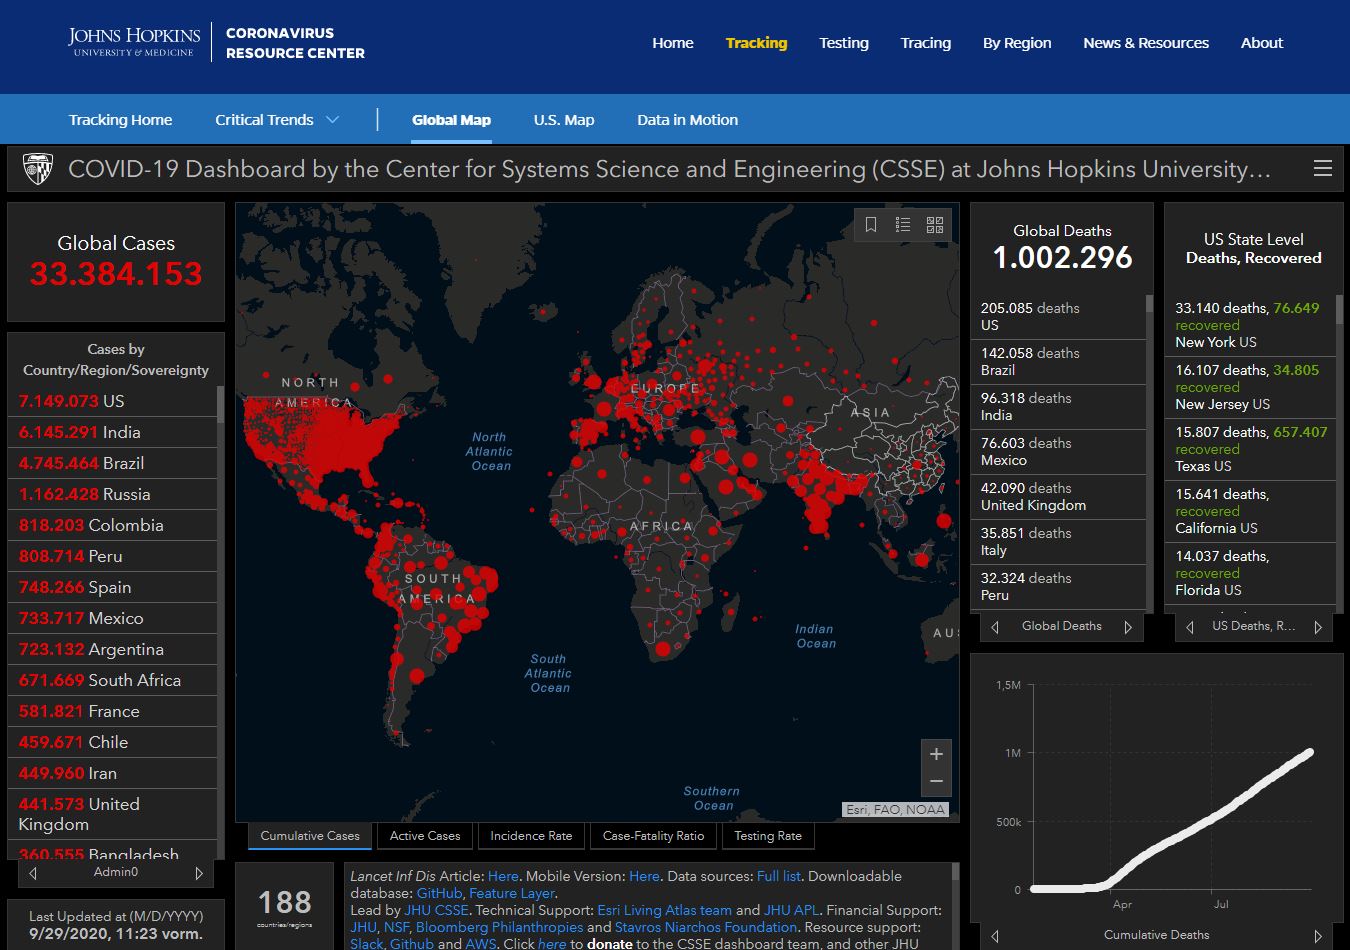Open the JHU CSSE link
1350x950 pixels.
click(x=436, y=910)
